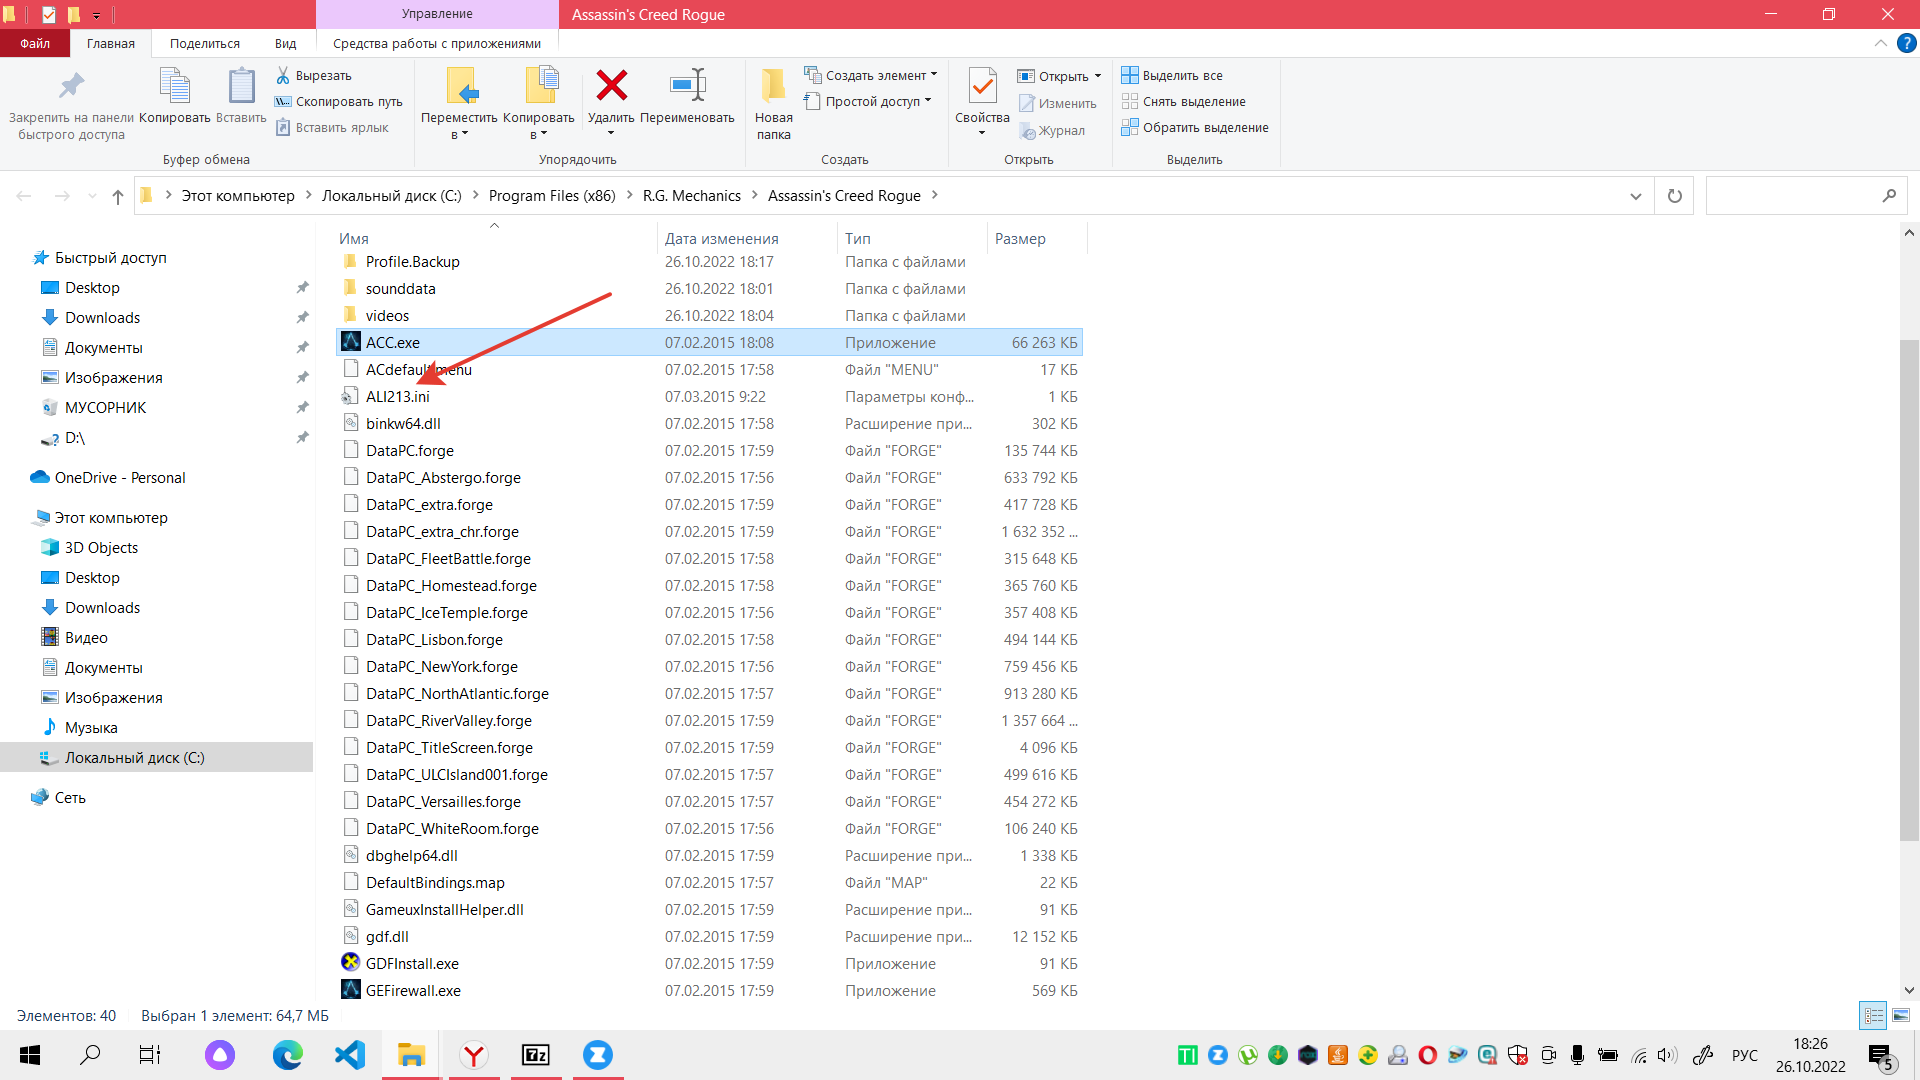Click the red Delete (Удалить) icon

click(x=611, y=87)
